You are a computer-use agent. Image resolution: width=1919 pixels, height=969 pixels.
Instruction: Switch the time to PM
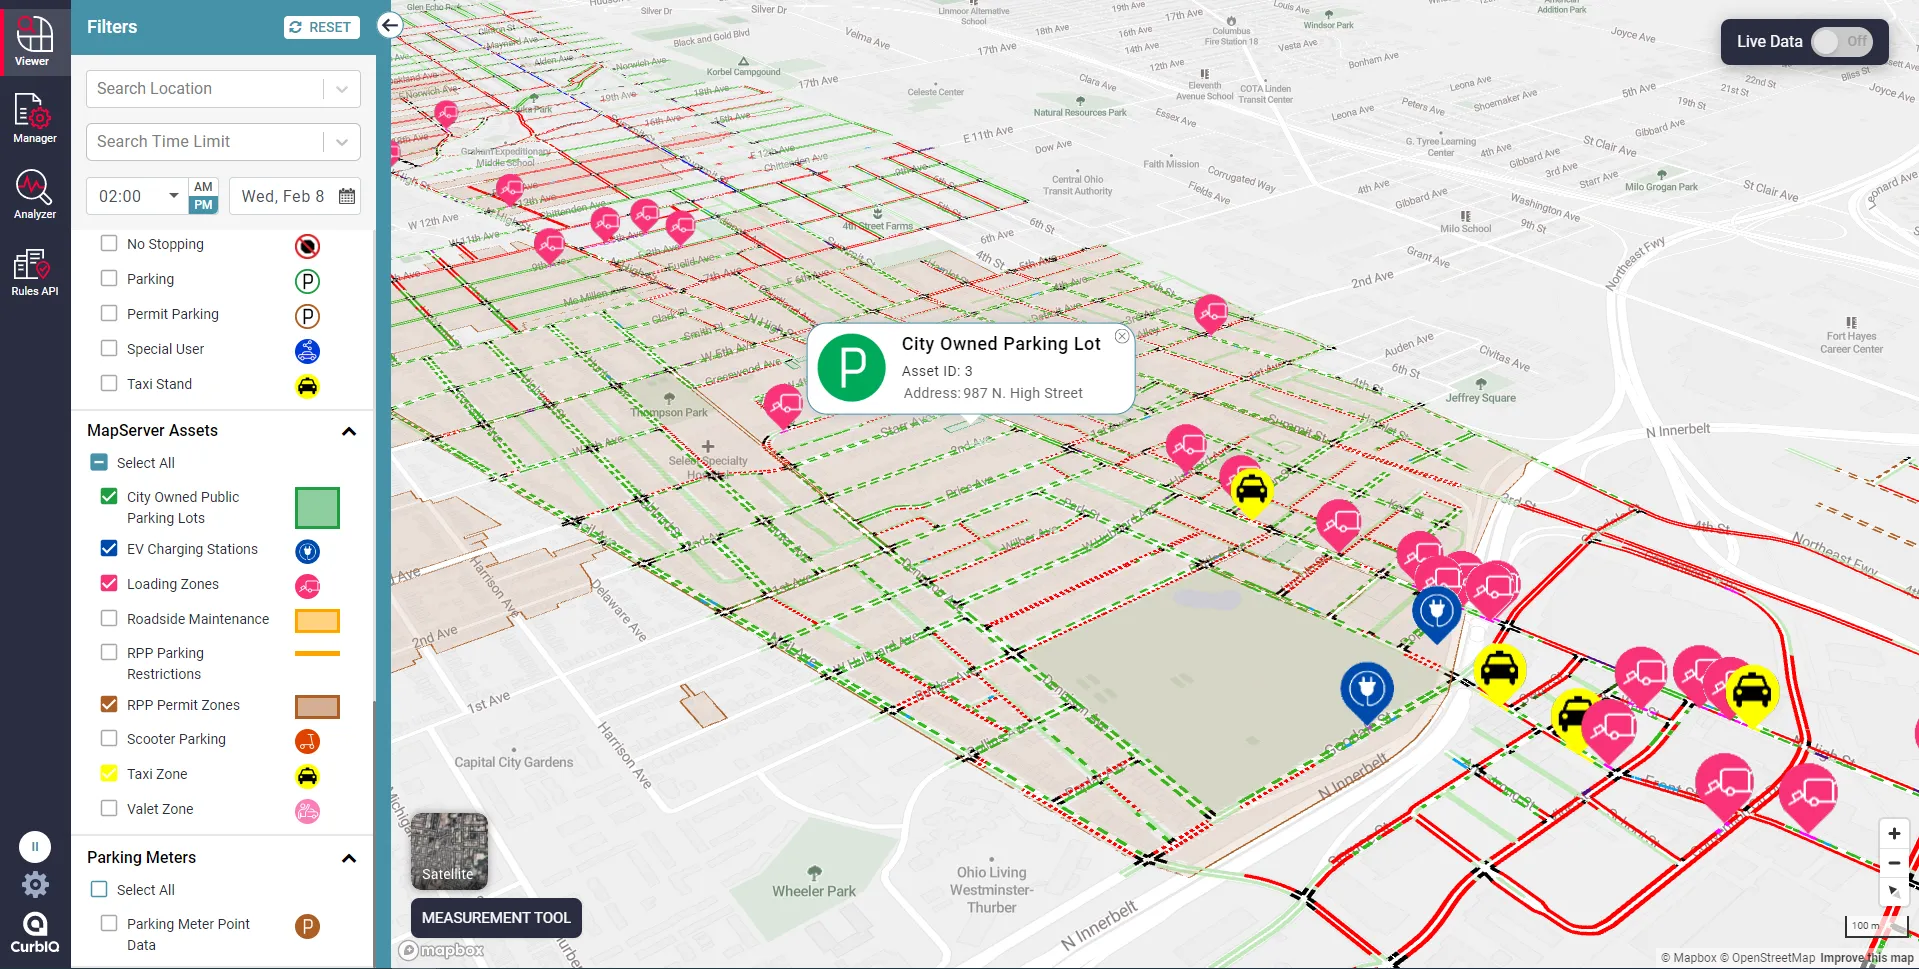pos(203,205)
